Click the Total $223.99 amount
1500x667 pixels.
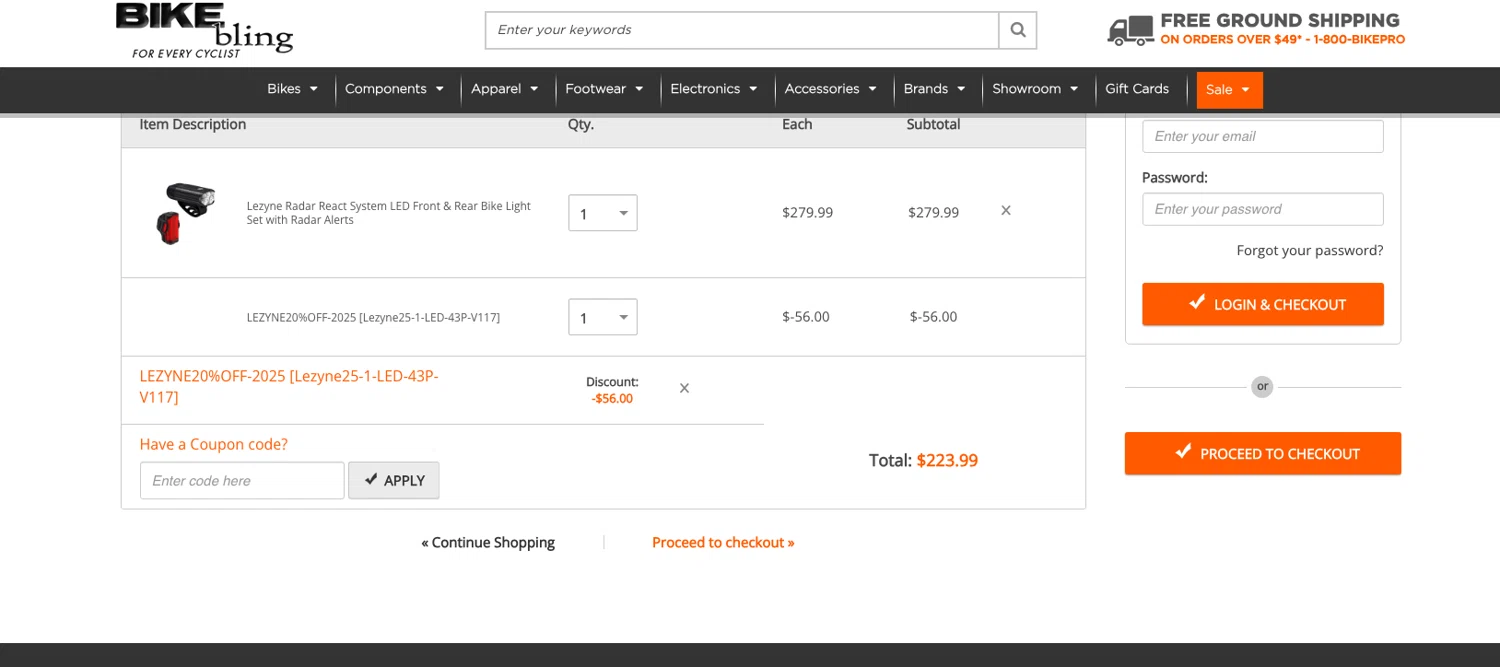pos(947,460)
